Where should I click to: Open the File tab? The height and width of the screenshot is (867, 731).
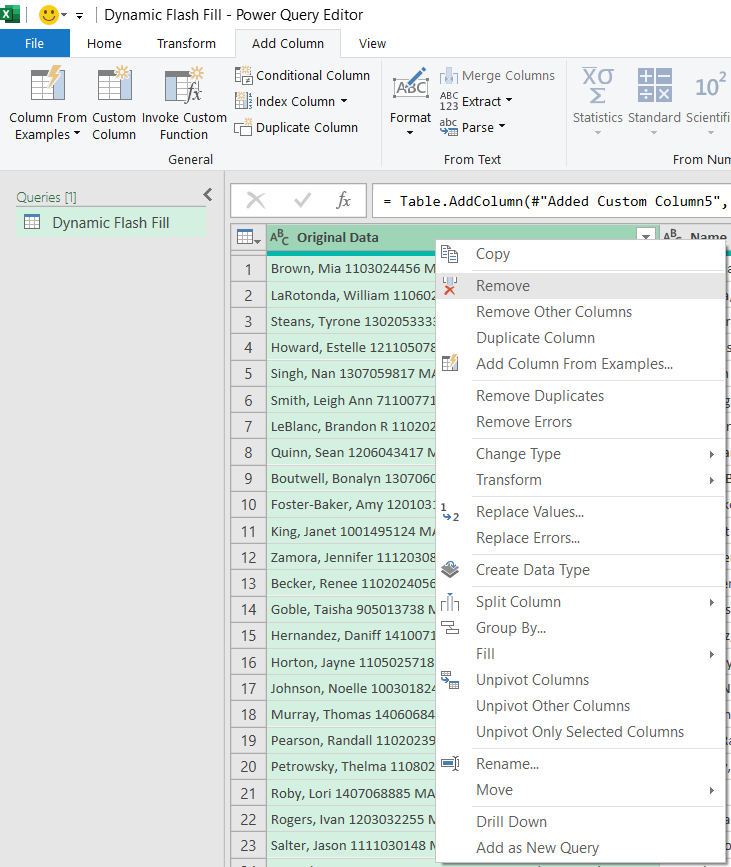point(34,43)
